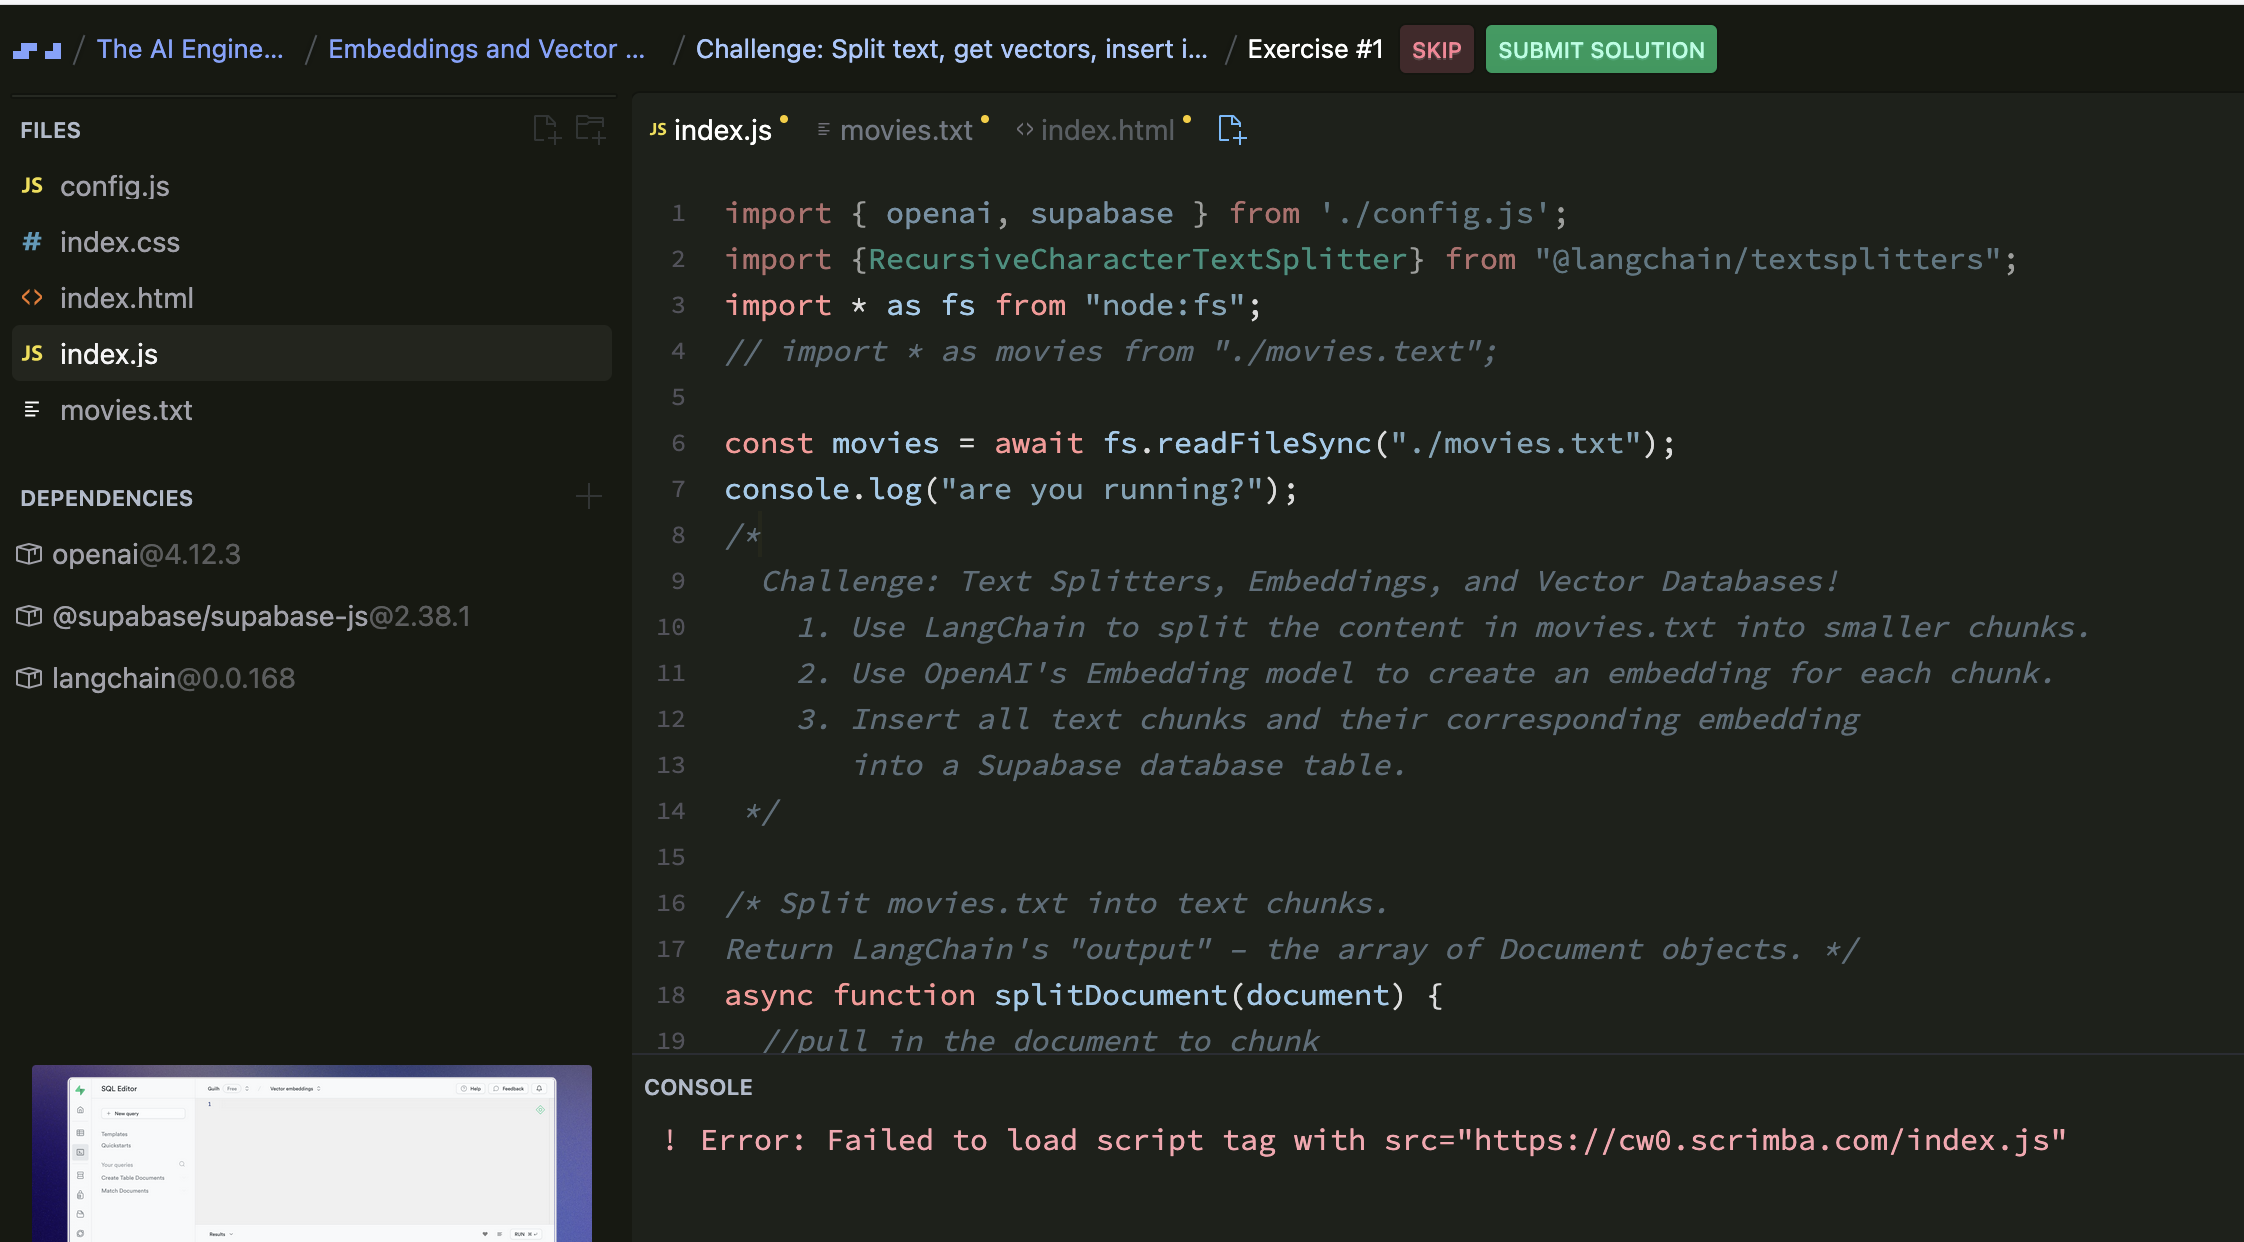Open movies.txt from the file list
Screen dimensions: 2244x1242
[126, 410]
